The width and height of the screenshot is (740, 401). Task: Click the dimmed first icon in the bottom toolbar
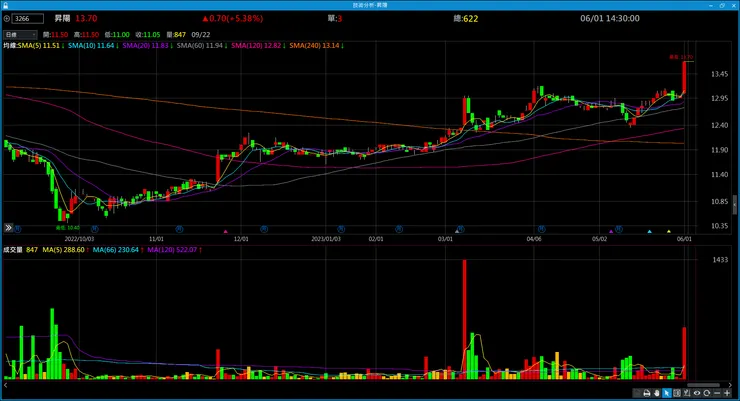[637, 393]
